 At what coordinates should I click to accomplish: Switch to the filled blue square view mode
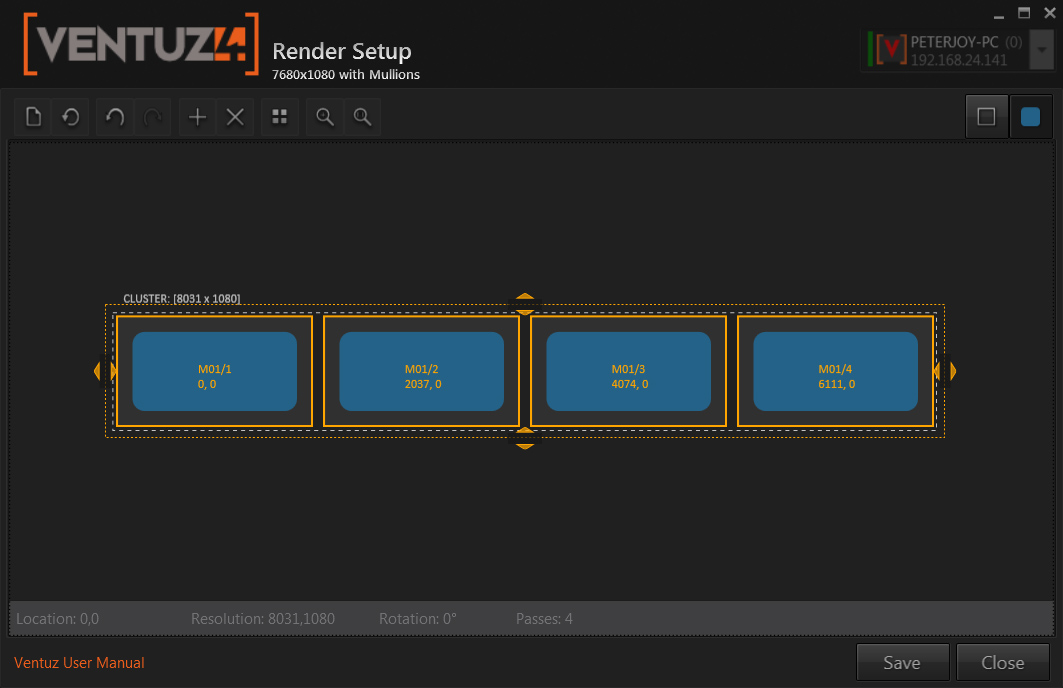pos(1030,117)
